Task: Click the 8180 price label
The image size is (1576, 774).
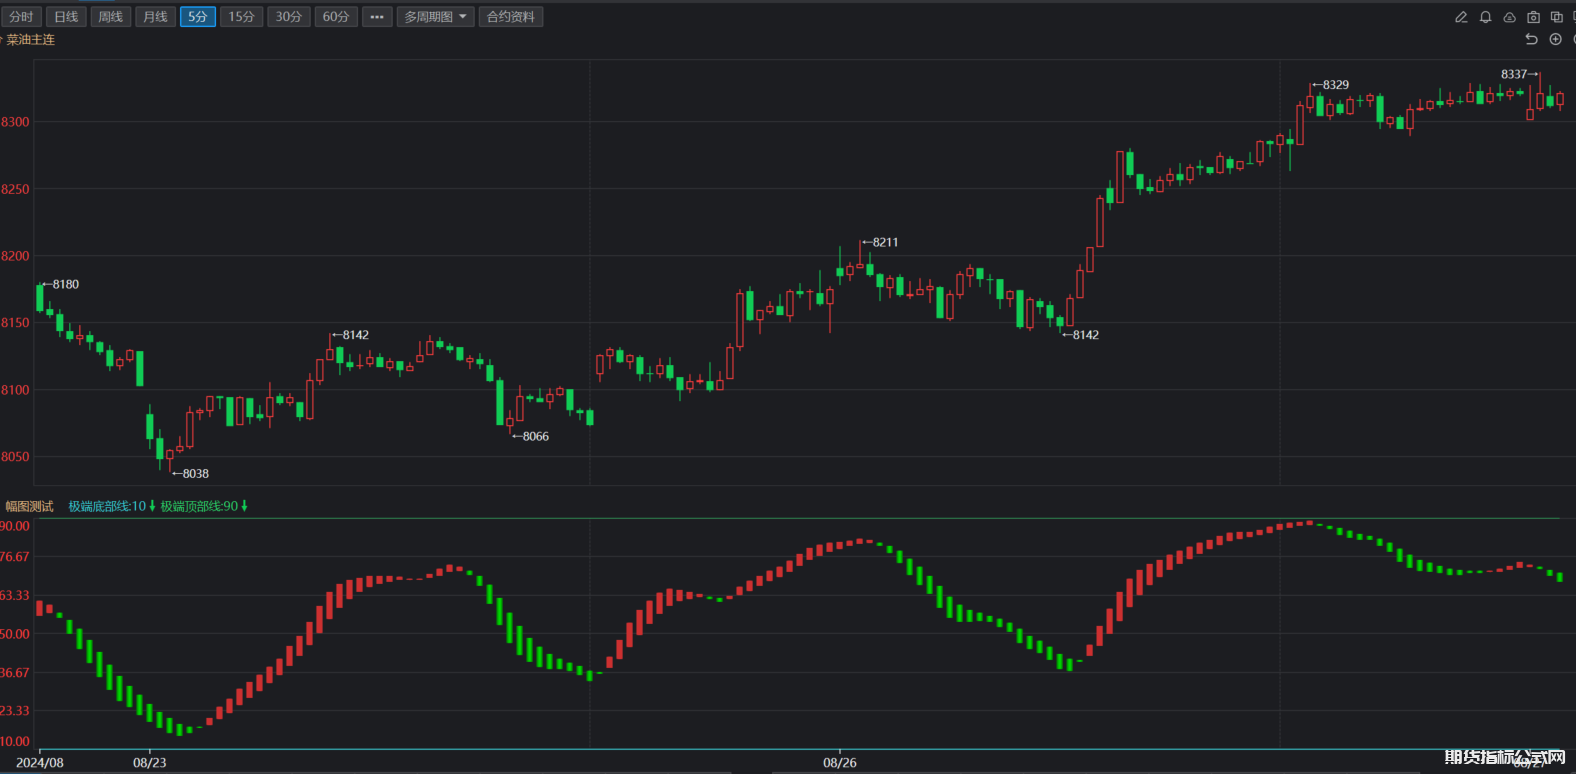Action: (66, 284)
